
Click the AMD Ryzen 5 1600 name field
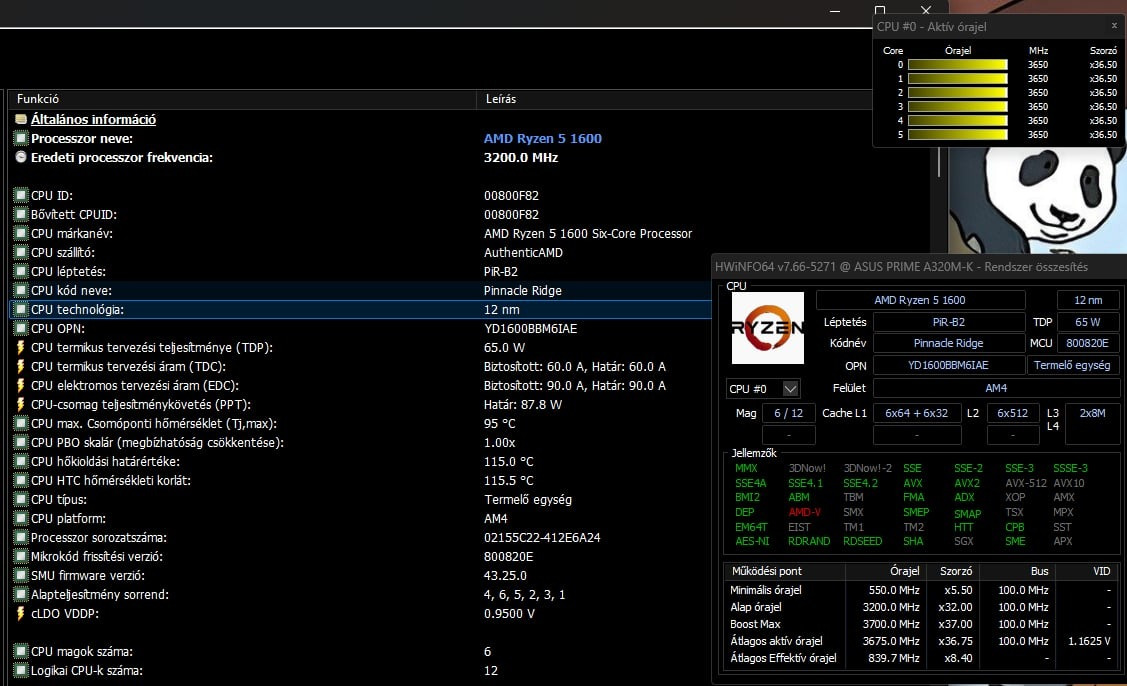(920, 300)
